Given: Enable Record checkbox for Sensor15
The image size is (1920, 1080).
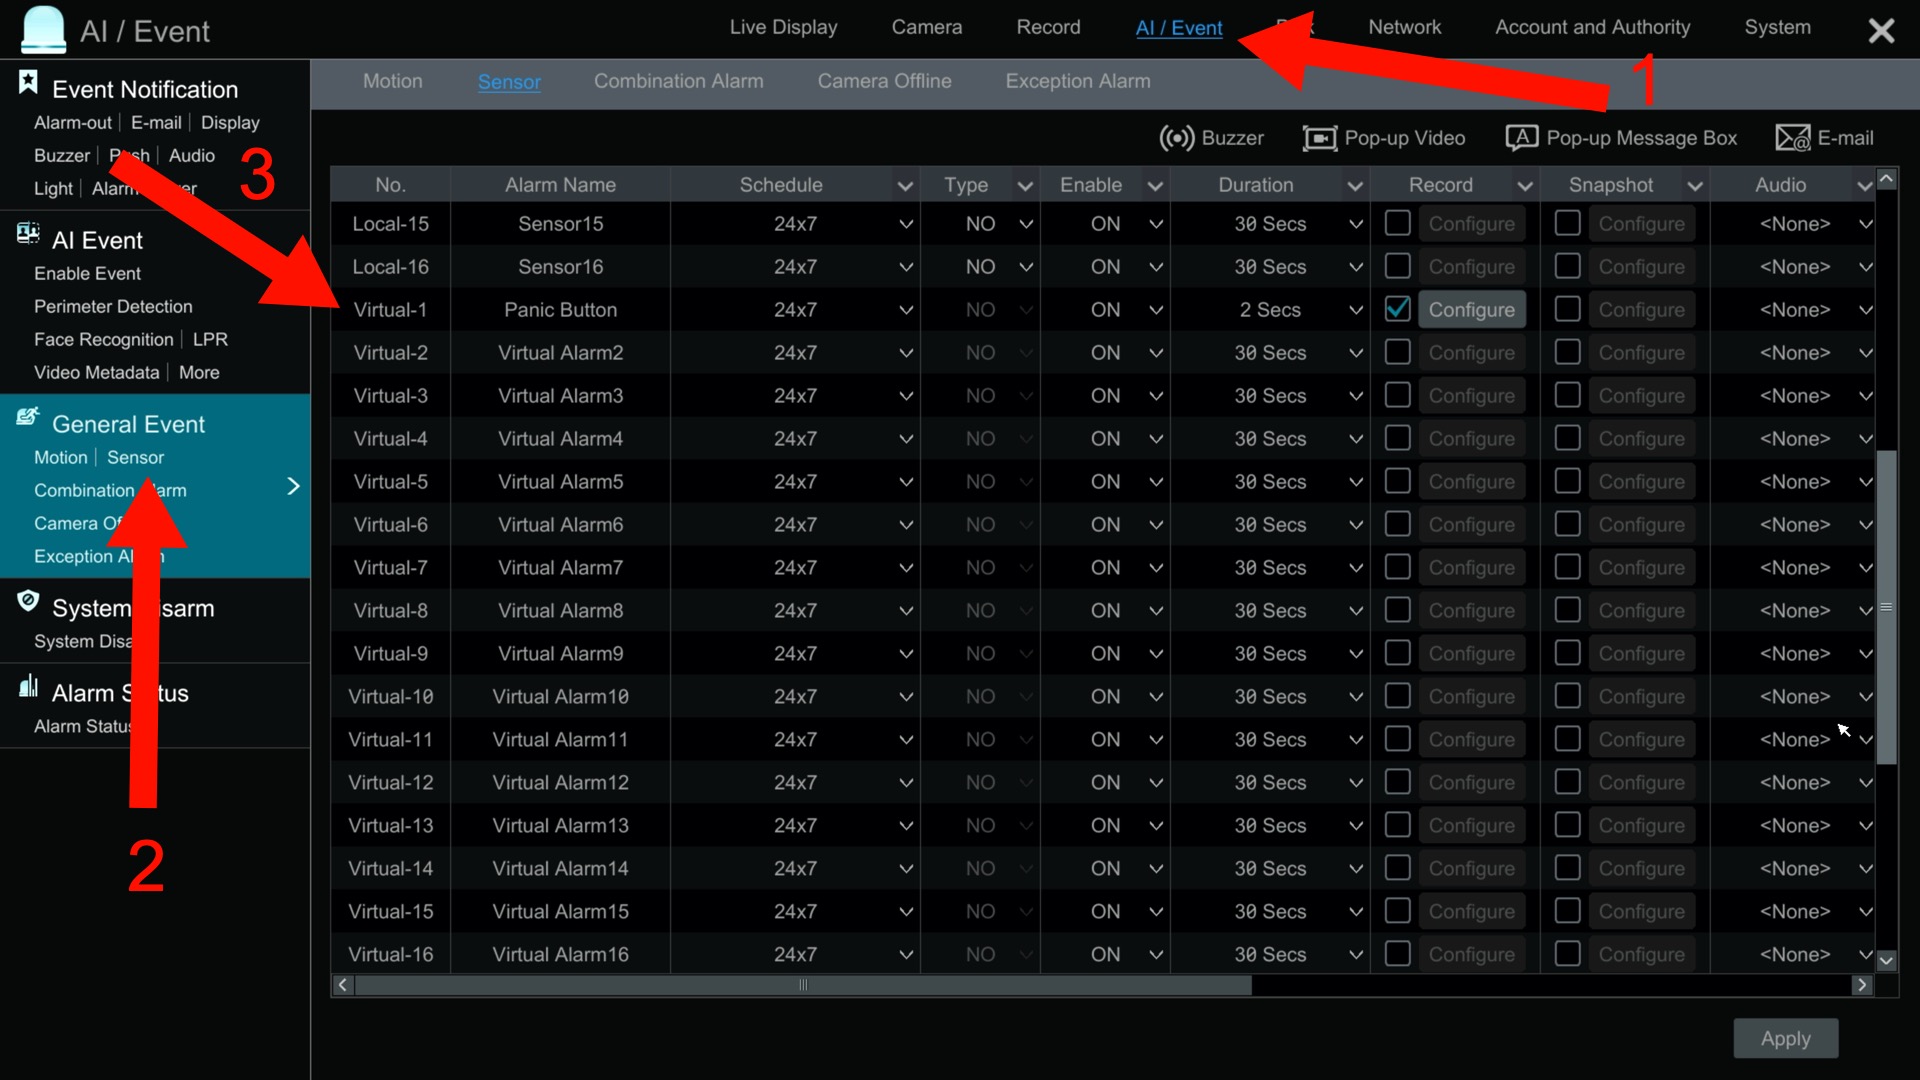Looking at the screenshot, I should point(1397,223).
